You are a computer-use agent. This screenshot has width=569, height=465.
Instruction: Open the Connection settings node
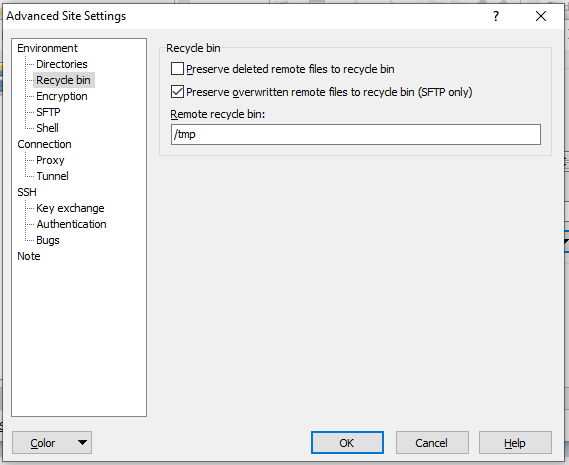[44, 144]
